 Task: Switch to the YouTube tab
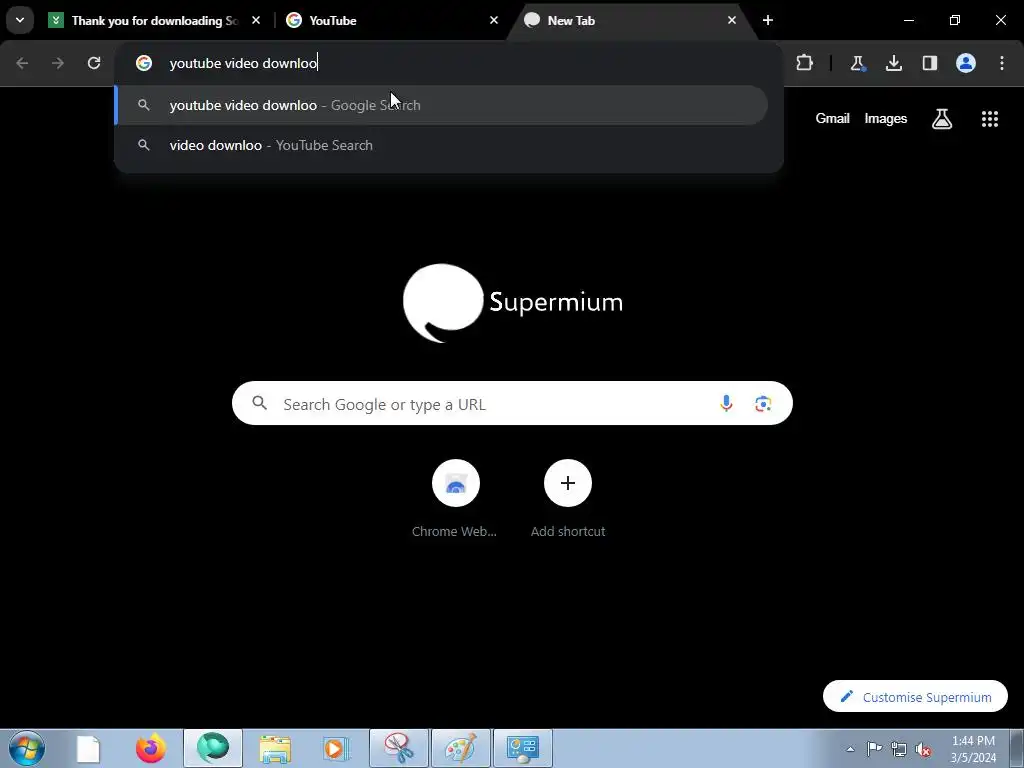(392, 21)
